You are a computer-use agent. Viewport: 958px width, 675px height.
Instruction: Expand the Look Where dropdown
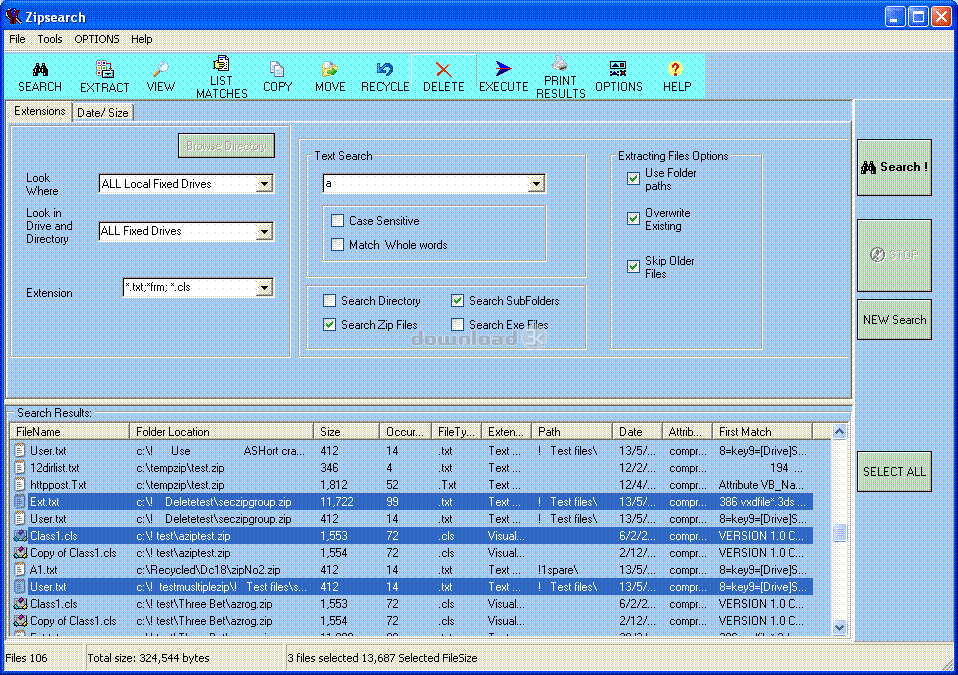pyautogui.click(x=264, y=184)
